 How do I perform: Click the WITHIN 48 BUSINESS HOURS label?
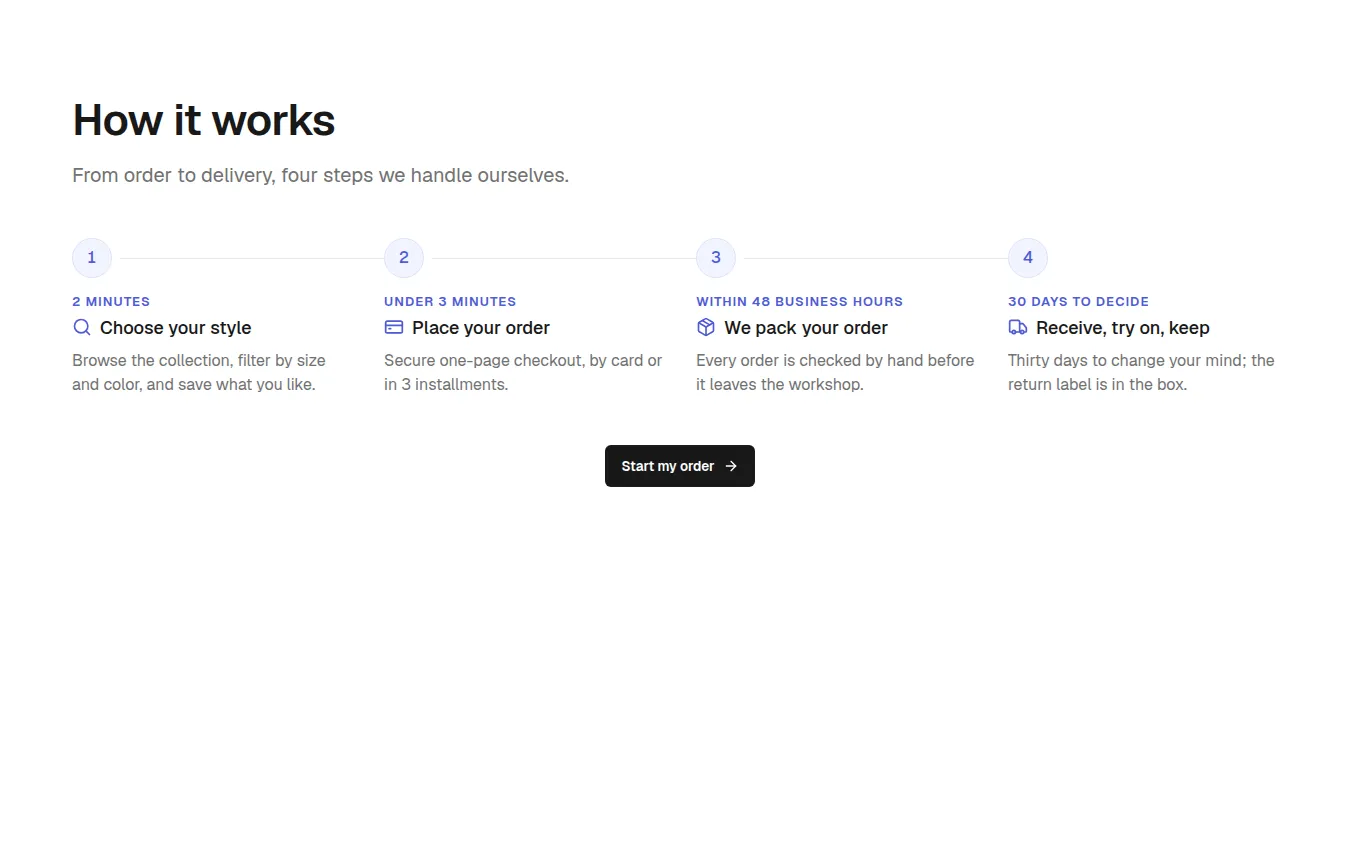800,301
